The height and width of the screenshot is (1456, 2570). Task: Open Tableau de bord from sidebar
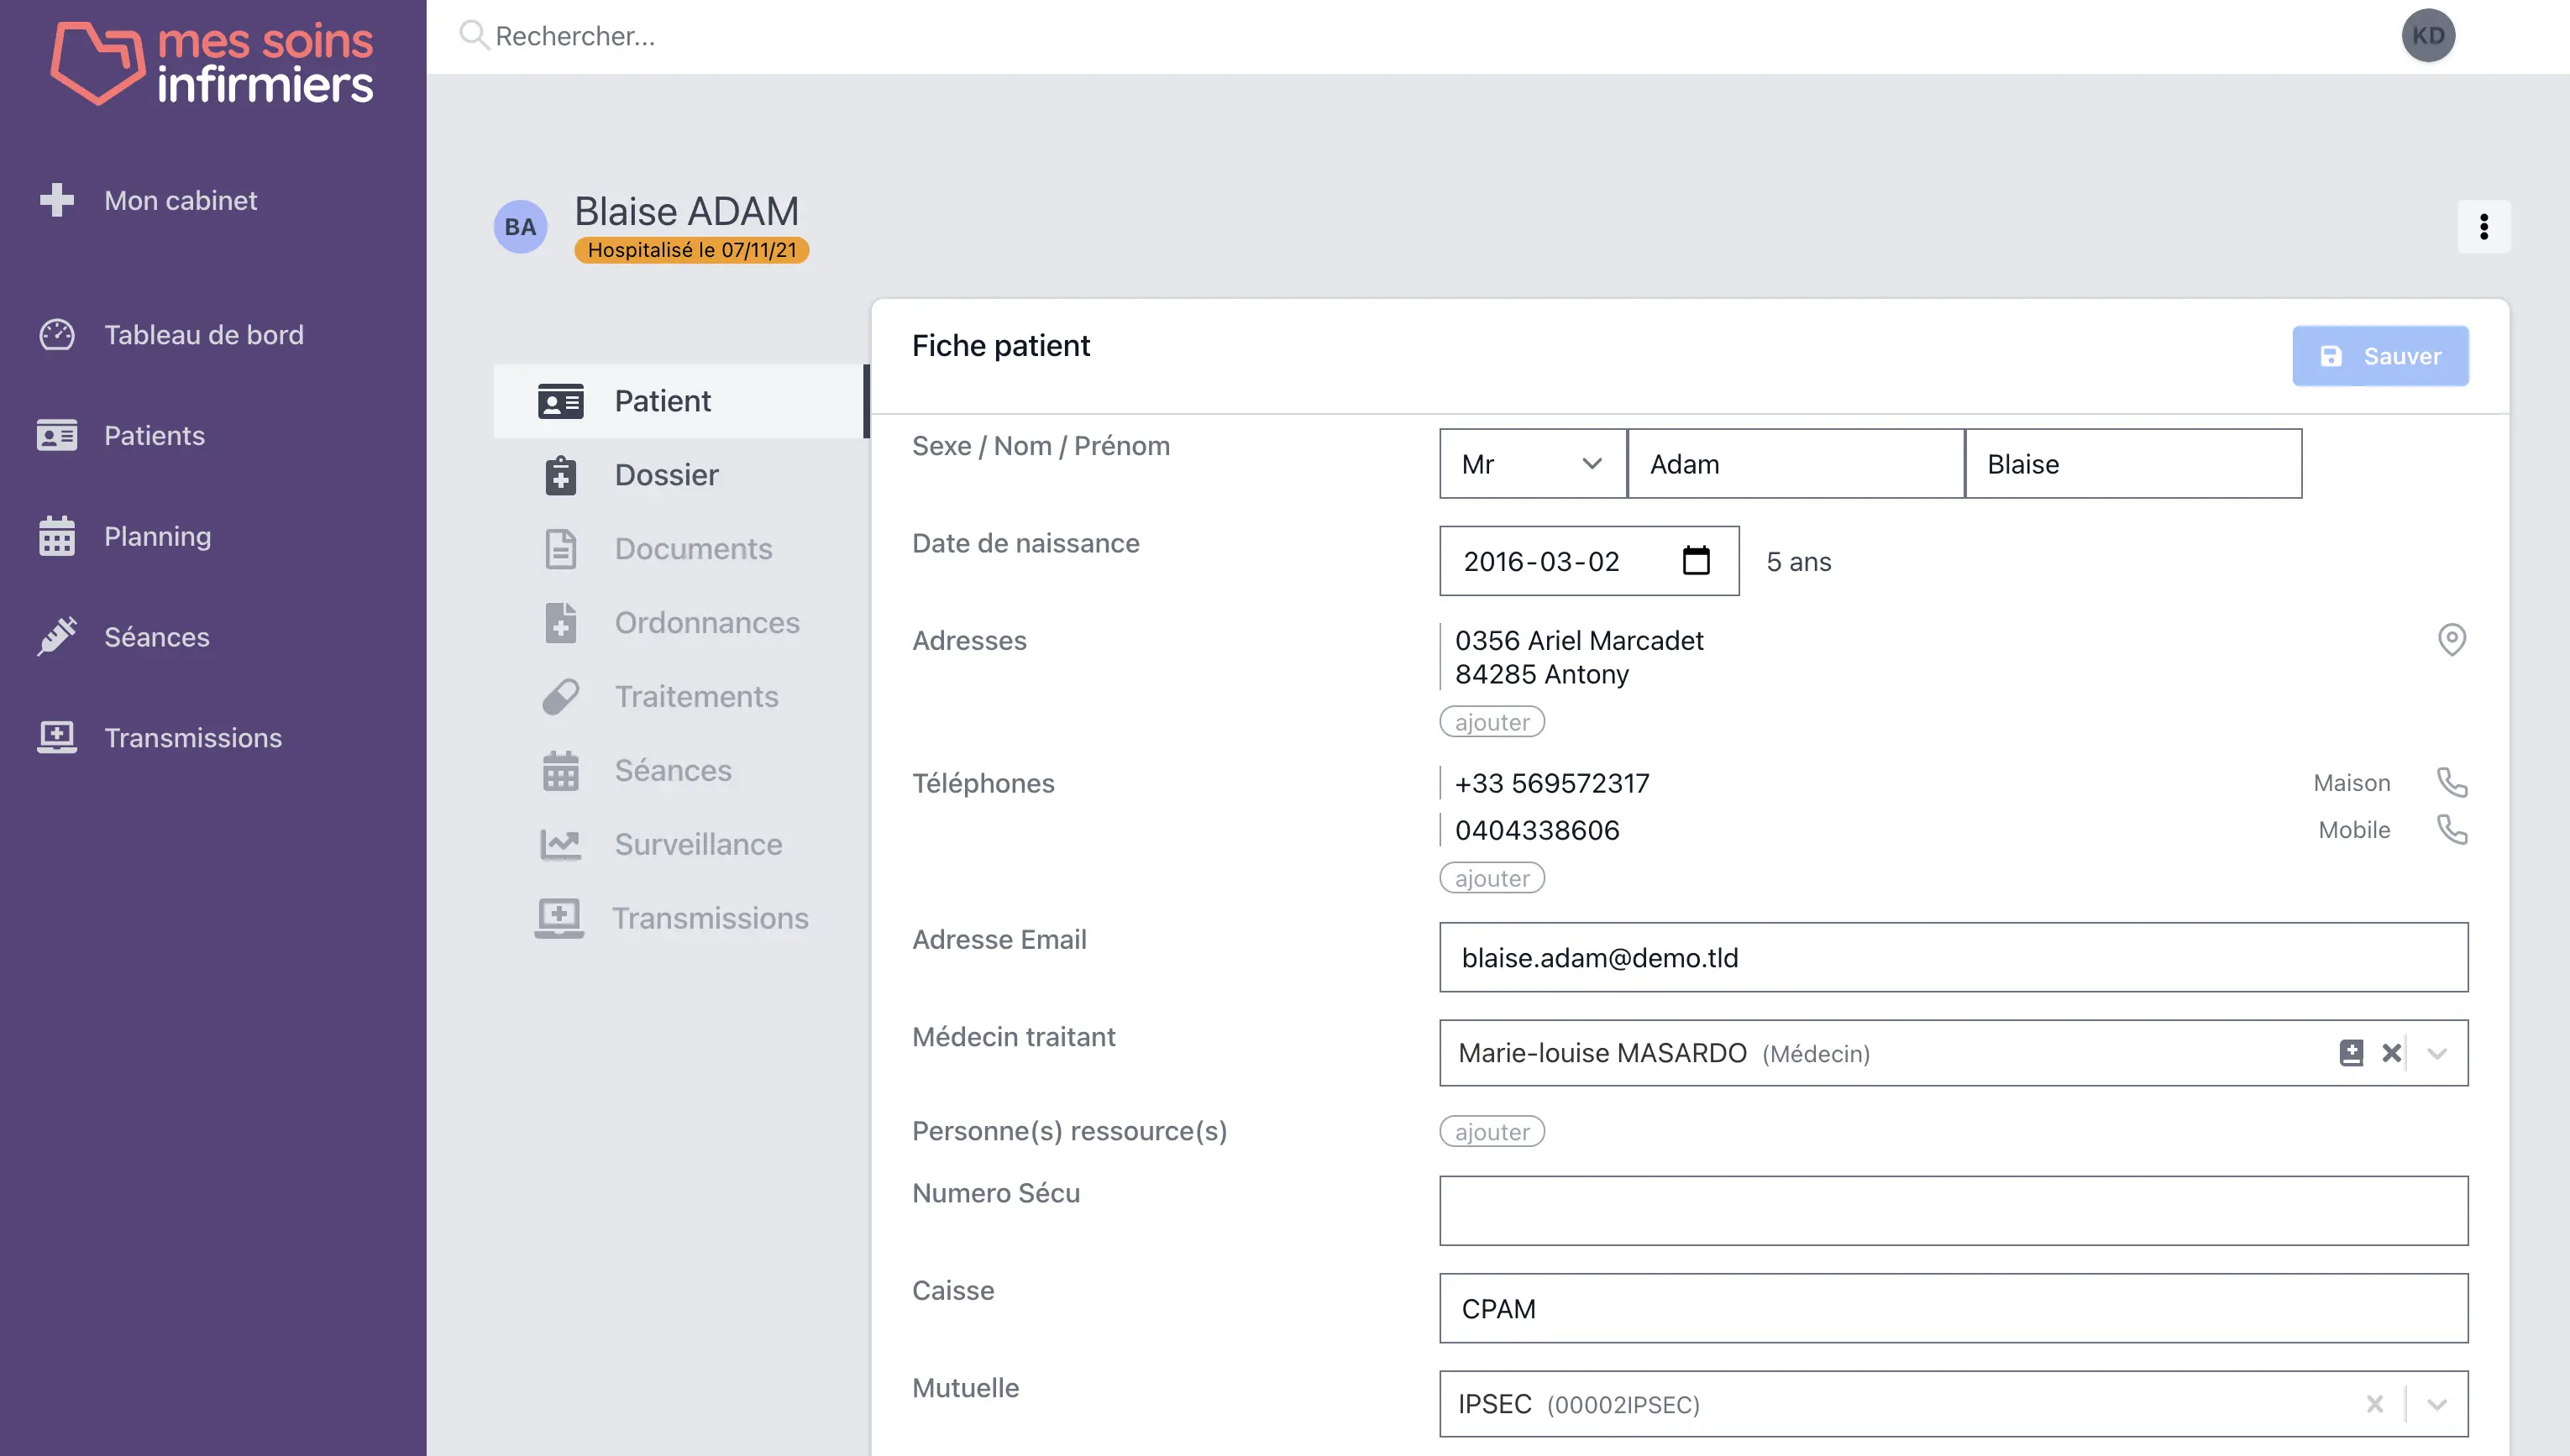204,334
